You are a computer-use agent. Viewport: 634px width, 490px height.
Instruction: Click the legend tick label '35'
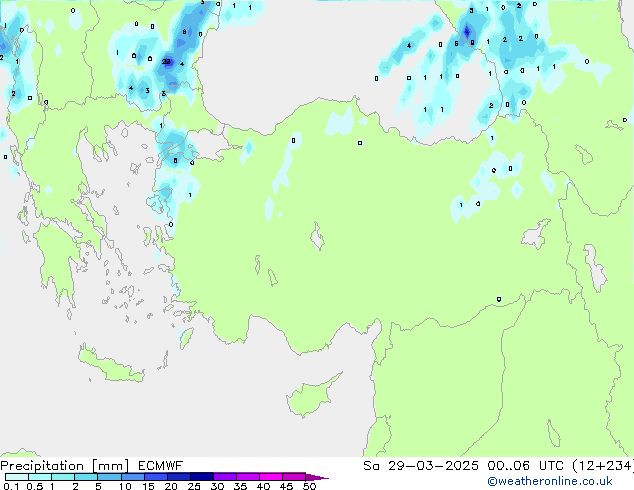tap(240, 486)
